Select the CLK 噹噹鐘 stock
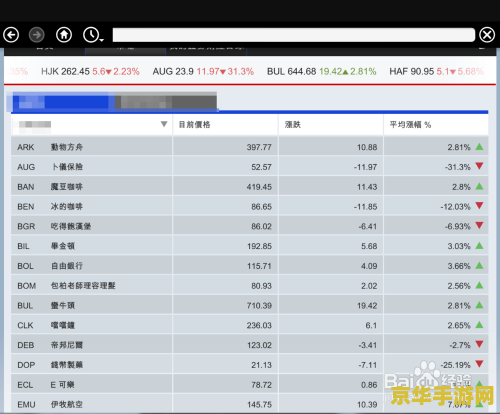The width and height of the screenshot is (500, 414). (x=250, y=325)
